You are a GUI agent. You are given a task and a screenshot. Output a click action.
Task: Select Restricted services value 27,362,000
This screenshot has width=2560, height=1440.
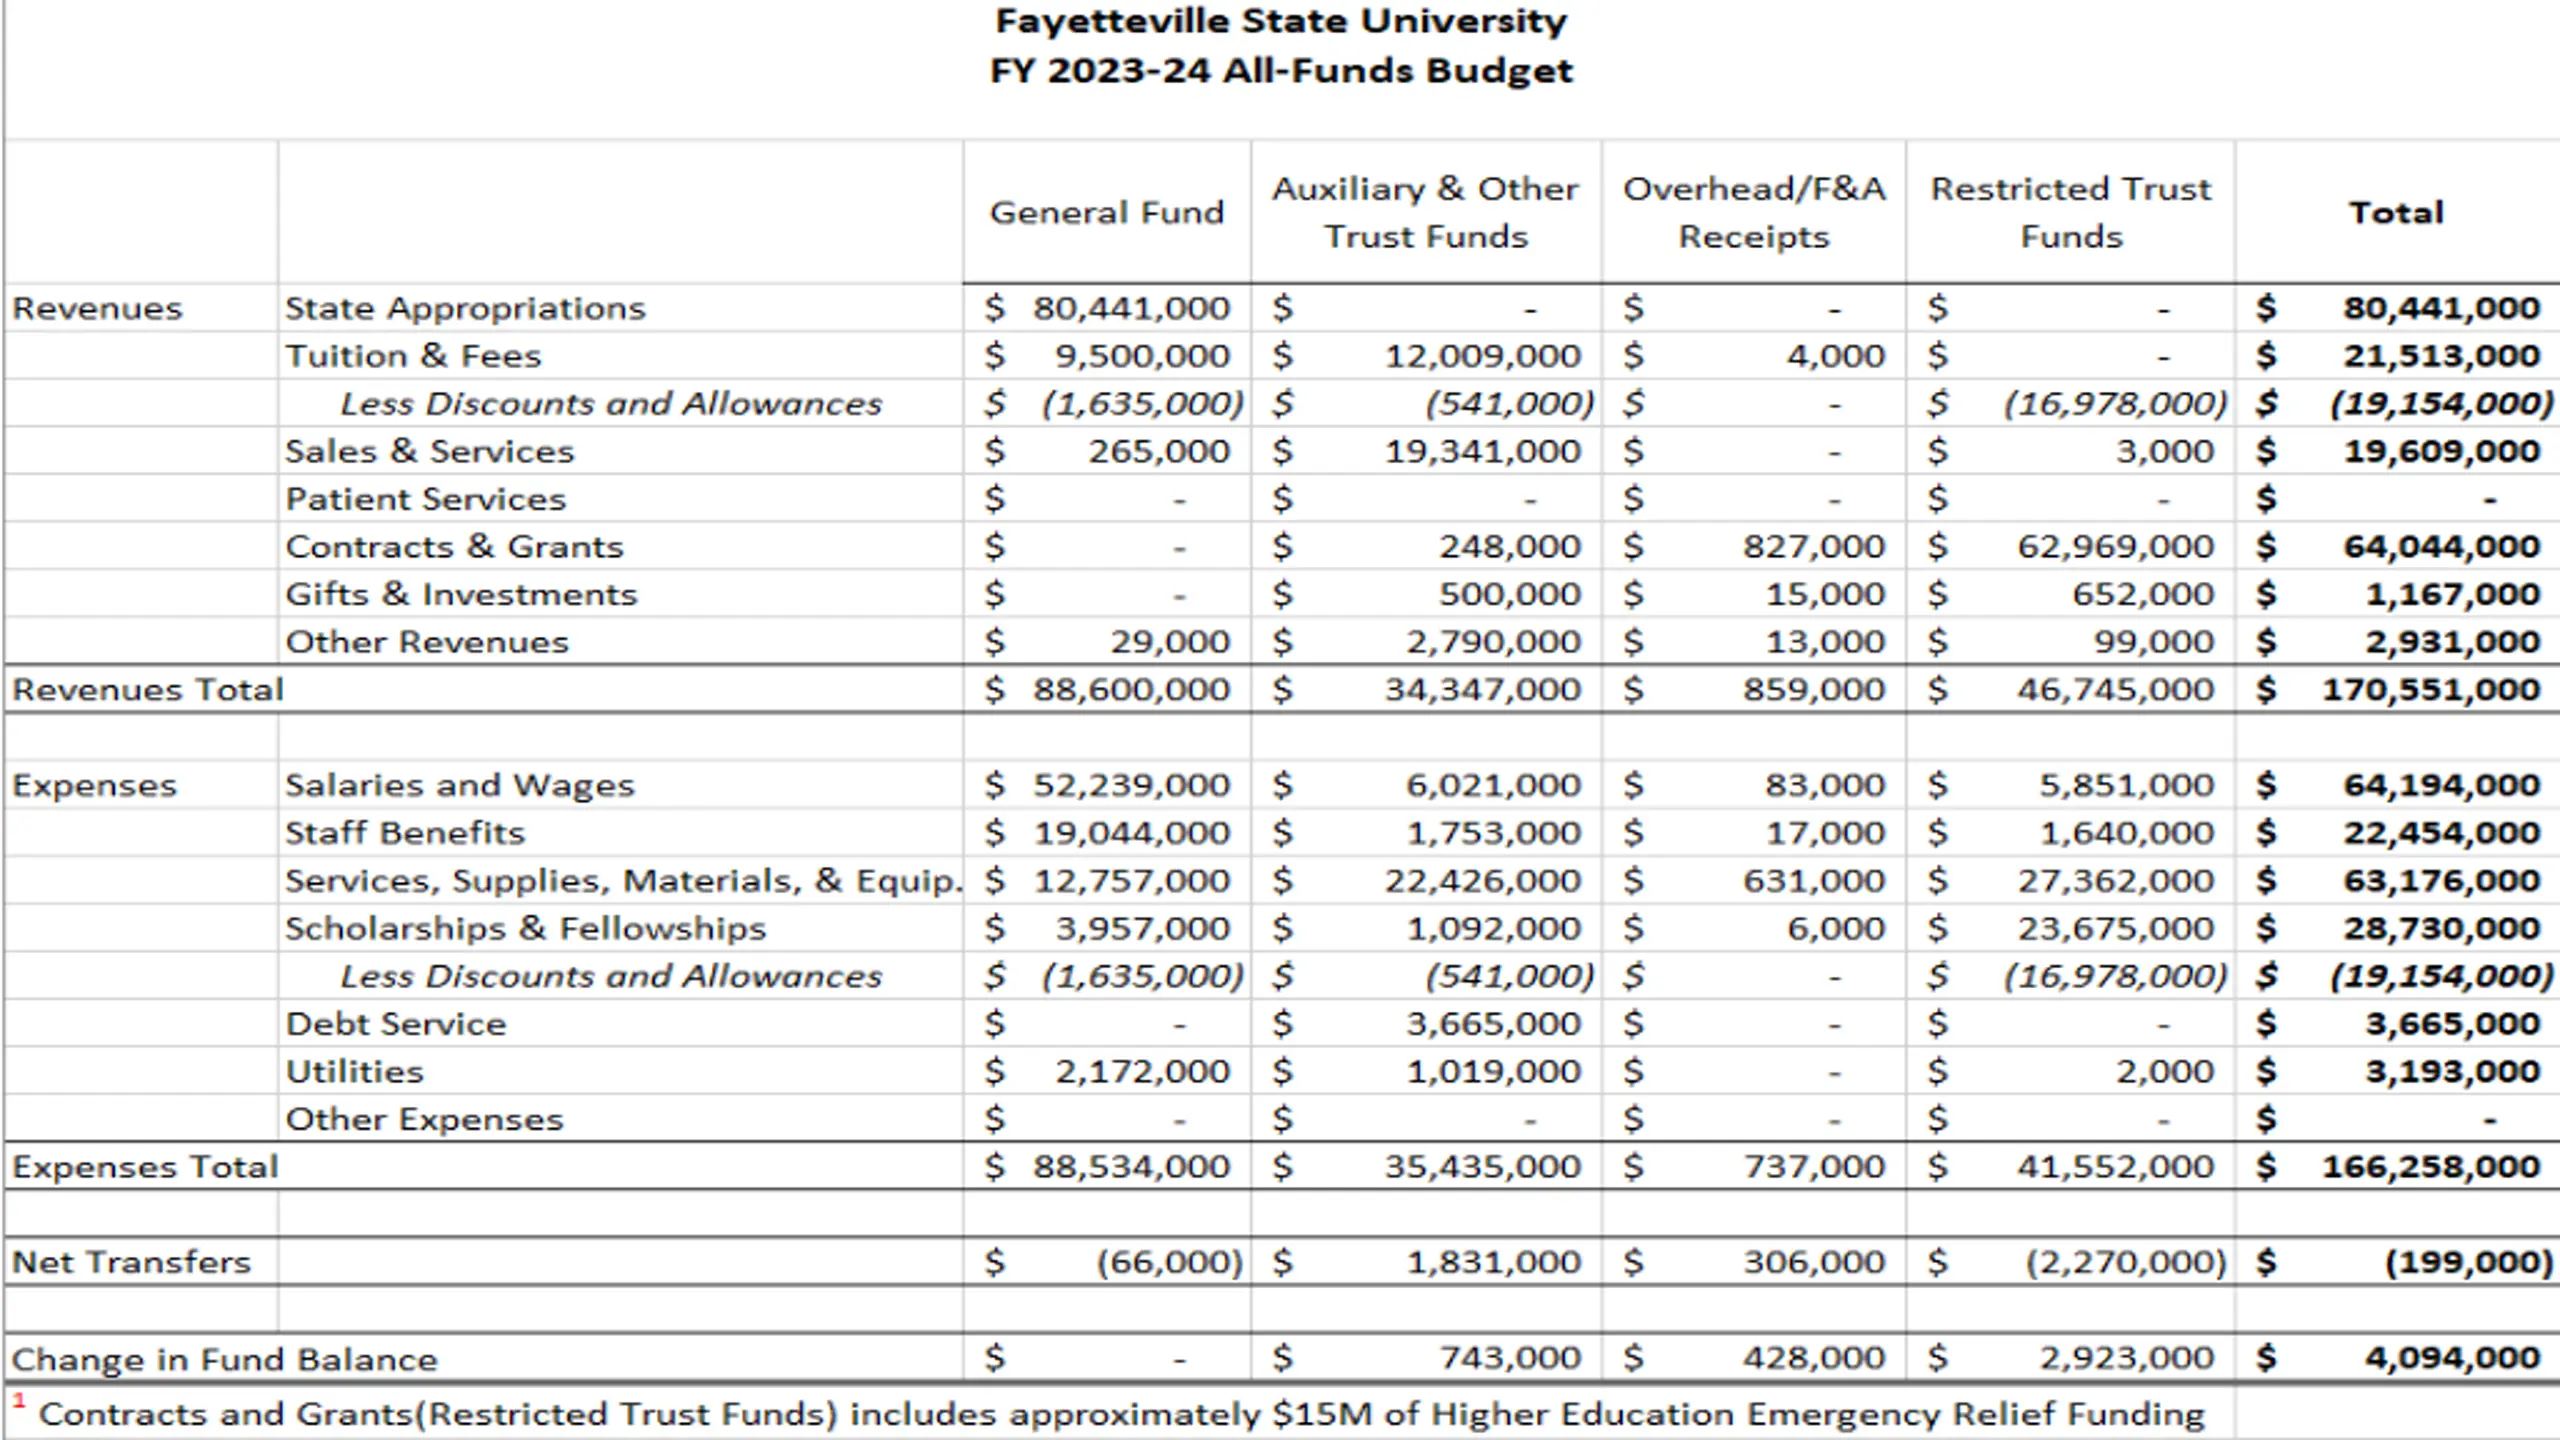[x=2116, y=881]
